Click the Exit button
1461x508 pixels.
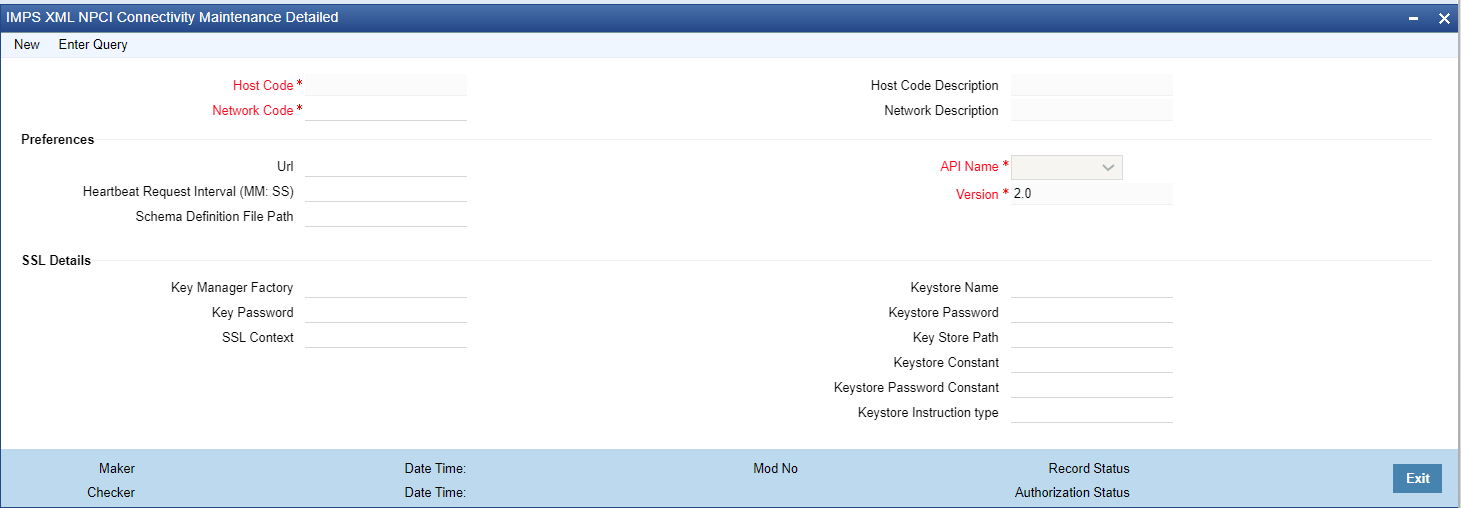pyautogui.click(x=1417, y=478)
